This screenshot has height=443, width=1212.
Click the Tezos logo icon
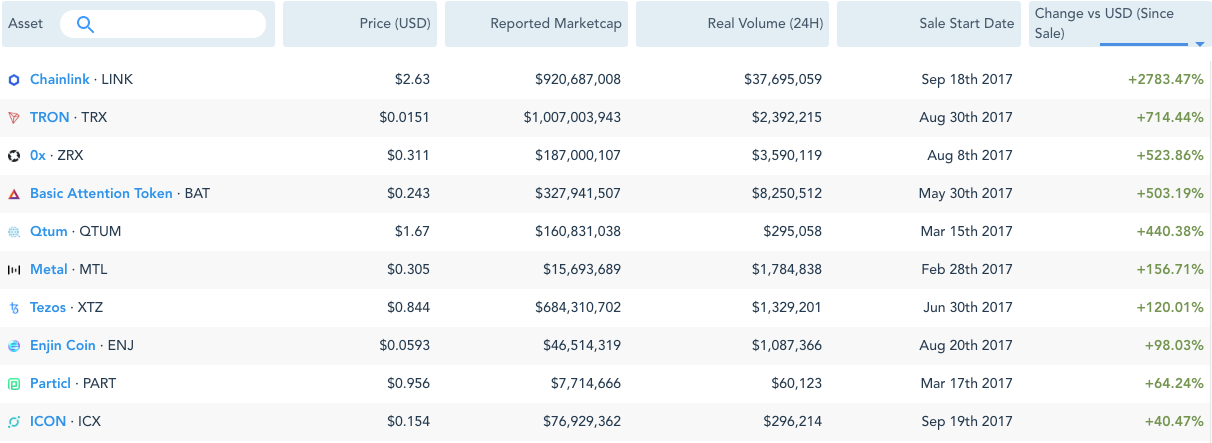pyautogui.click(x=14, y=308)
